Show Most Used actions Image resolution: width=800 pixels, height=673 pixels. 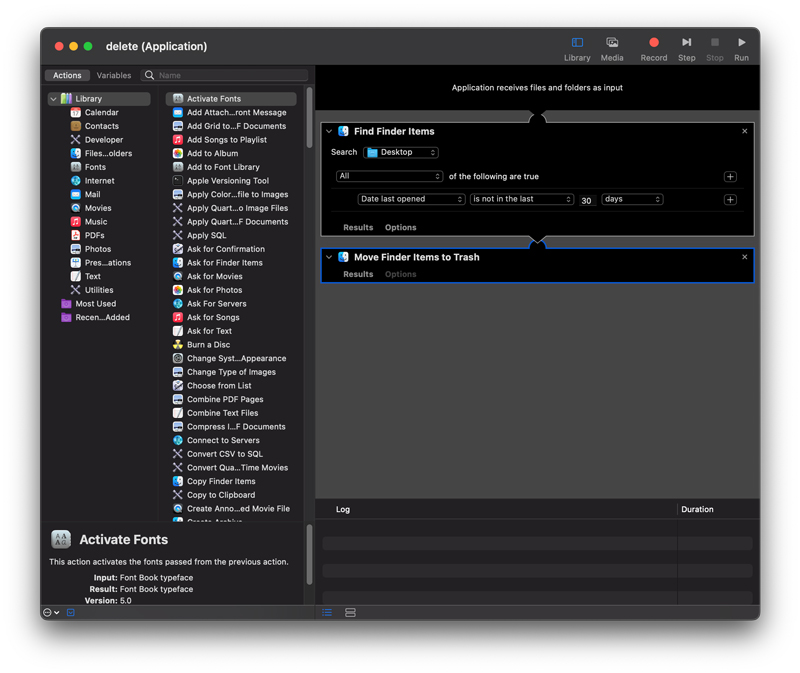[x=95, y=304]
